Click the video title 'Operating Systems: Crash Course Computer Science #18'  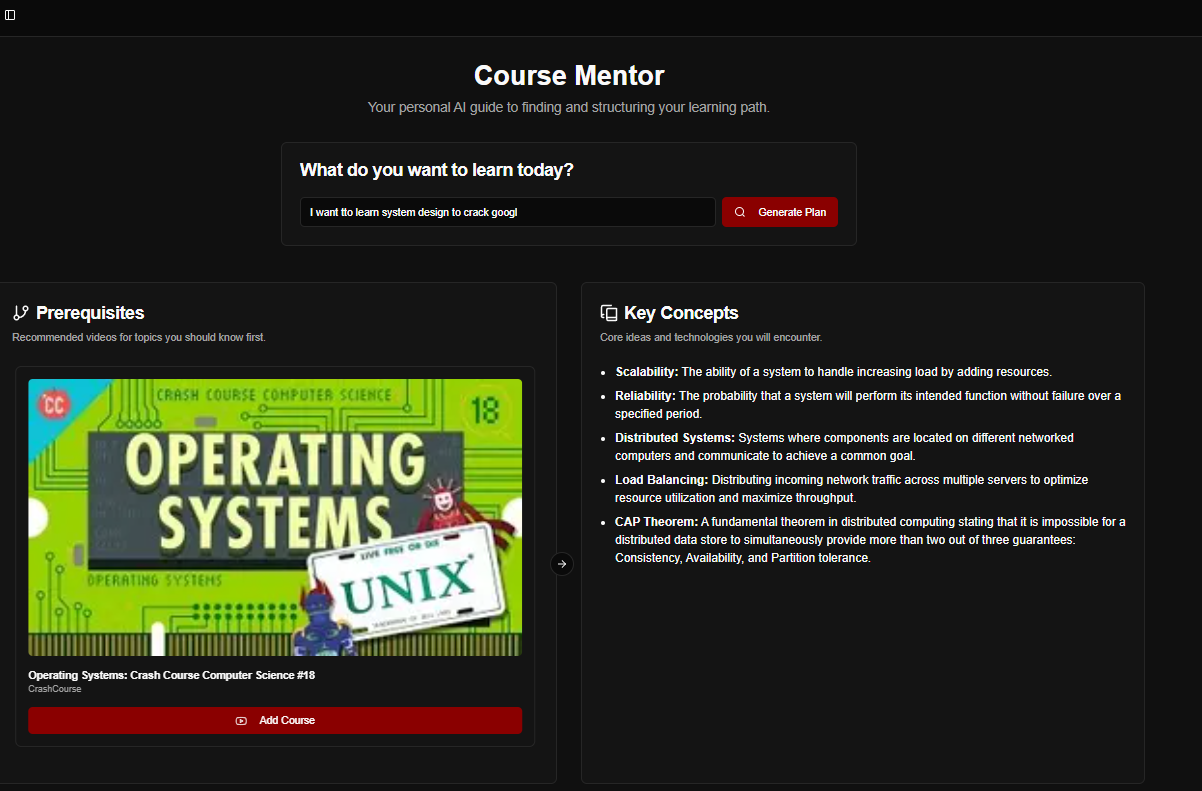pos(171,675)
